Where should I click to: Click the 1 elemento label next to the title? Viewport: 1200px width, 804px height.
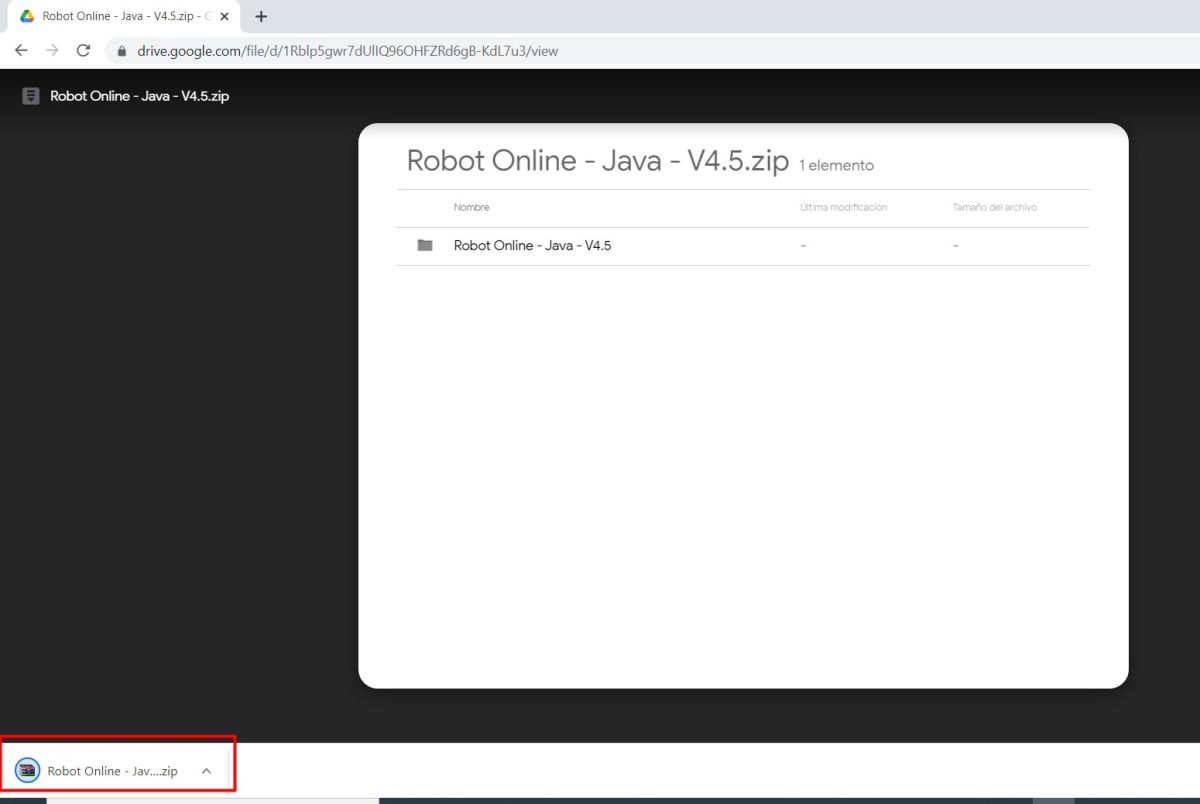[x=836, y=164]
